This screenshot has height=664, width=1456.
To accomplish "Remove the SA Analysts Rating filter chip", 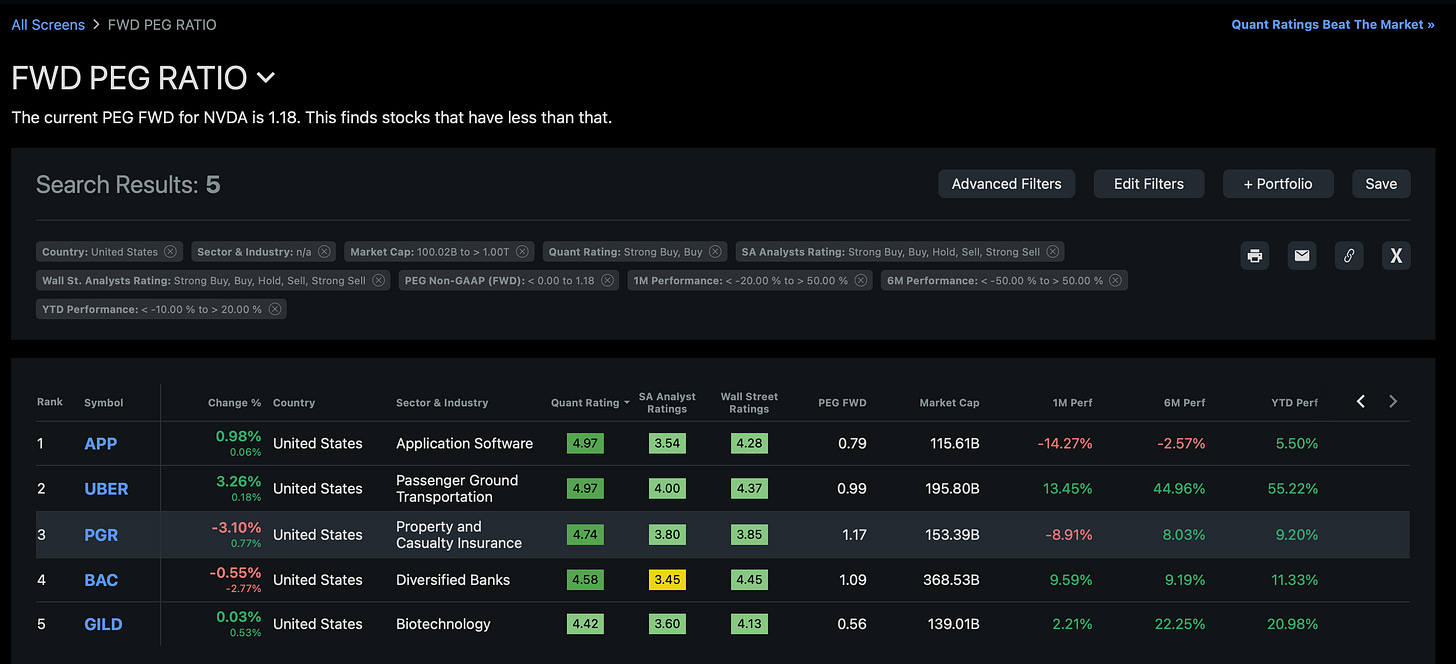I will [1052, 252].
